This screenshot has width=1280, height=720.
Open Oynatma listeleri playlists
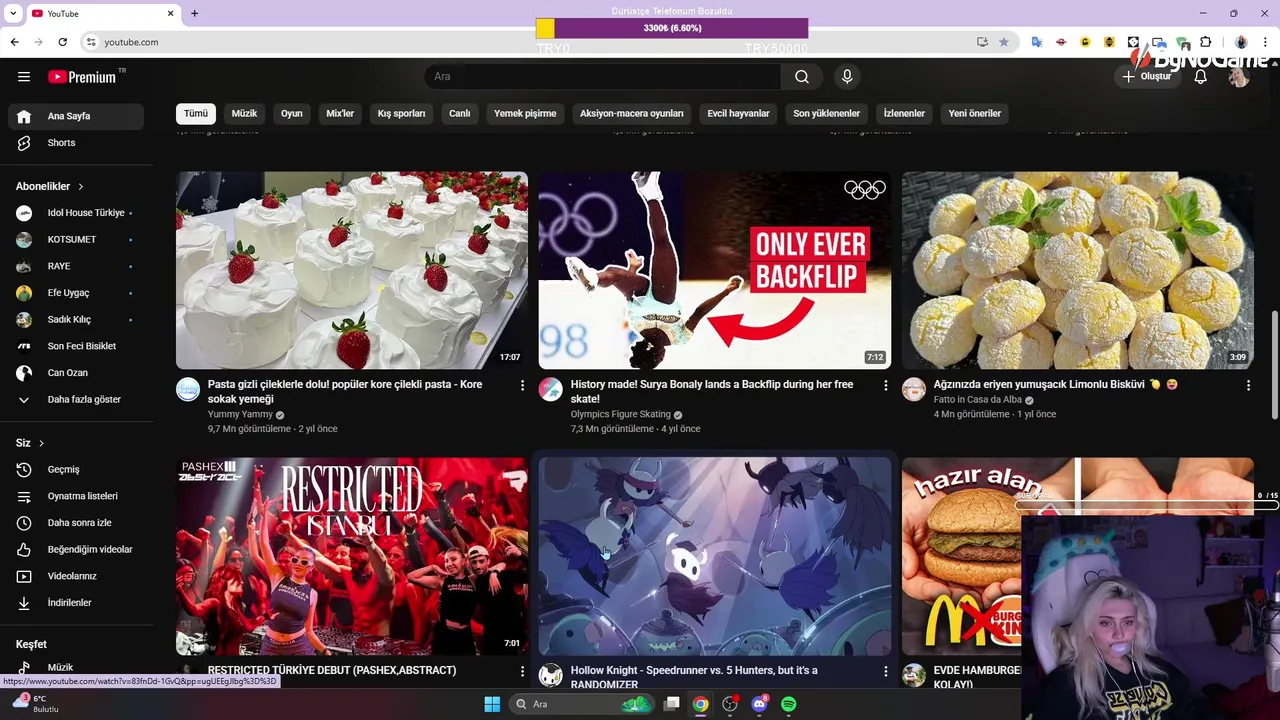pos(76,496)
